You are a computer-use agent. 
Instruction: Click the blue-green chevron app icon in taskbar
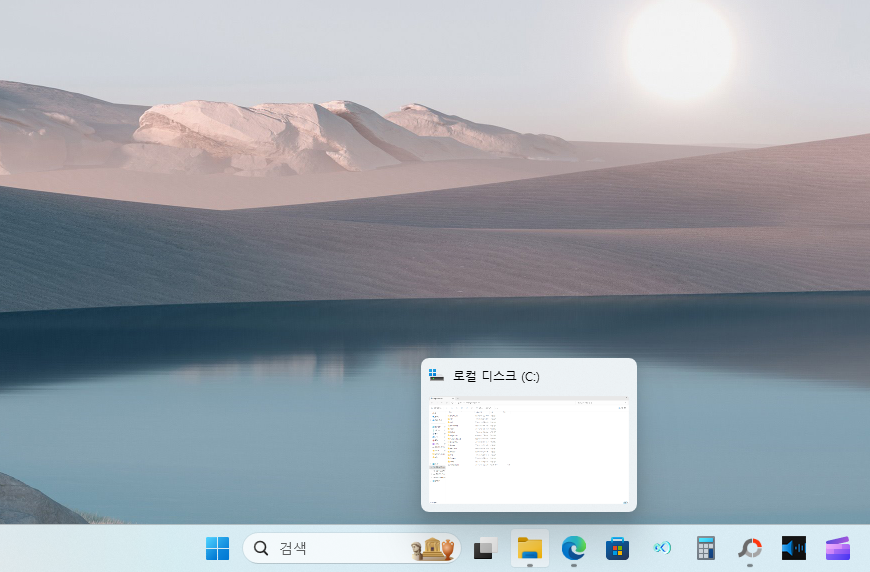tap(662, 548)
